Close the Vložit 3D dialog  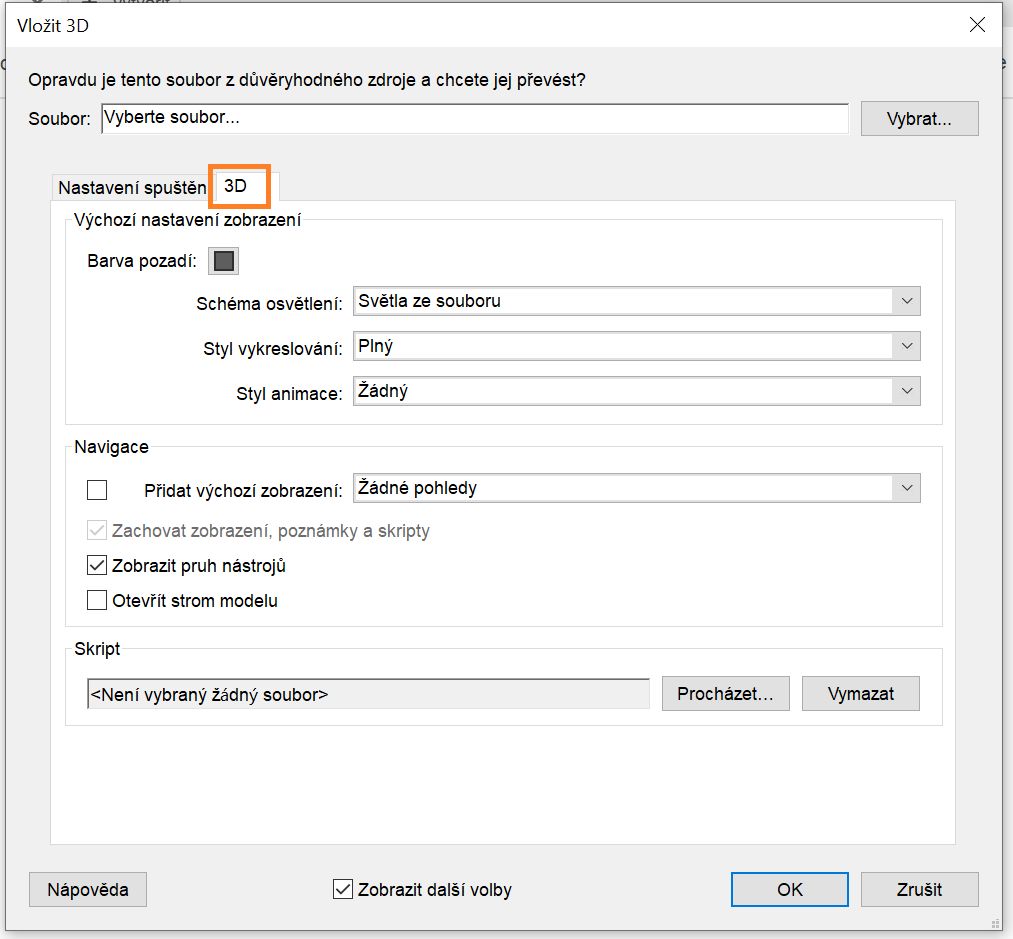point(977,25)
